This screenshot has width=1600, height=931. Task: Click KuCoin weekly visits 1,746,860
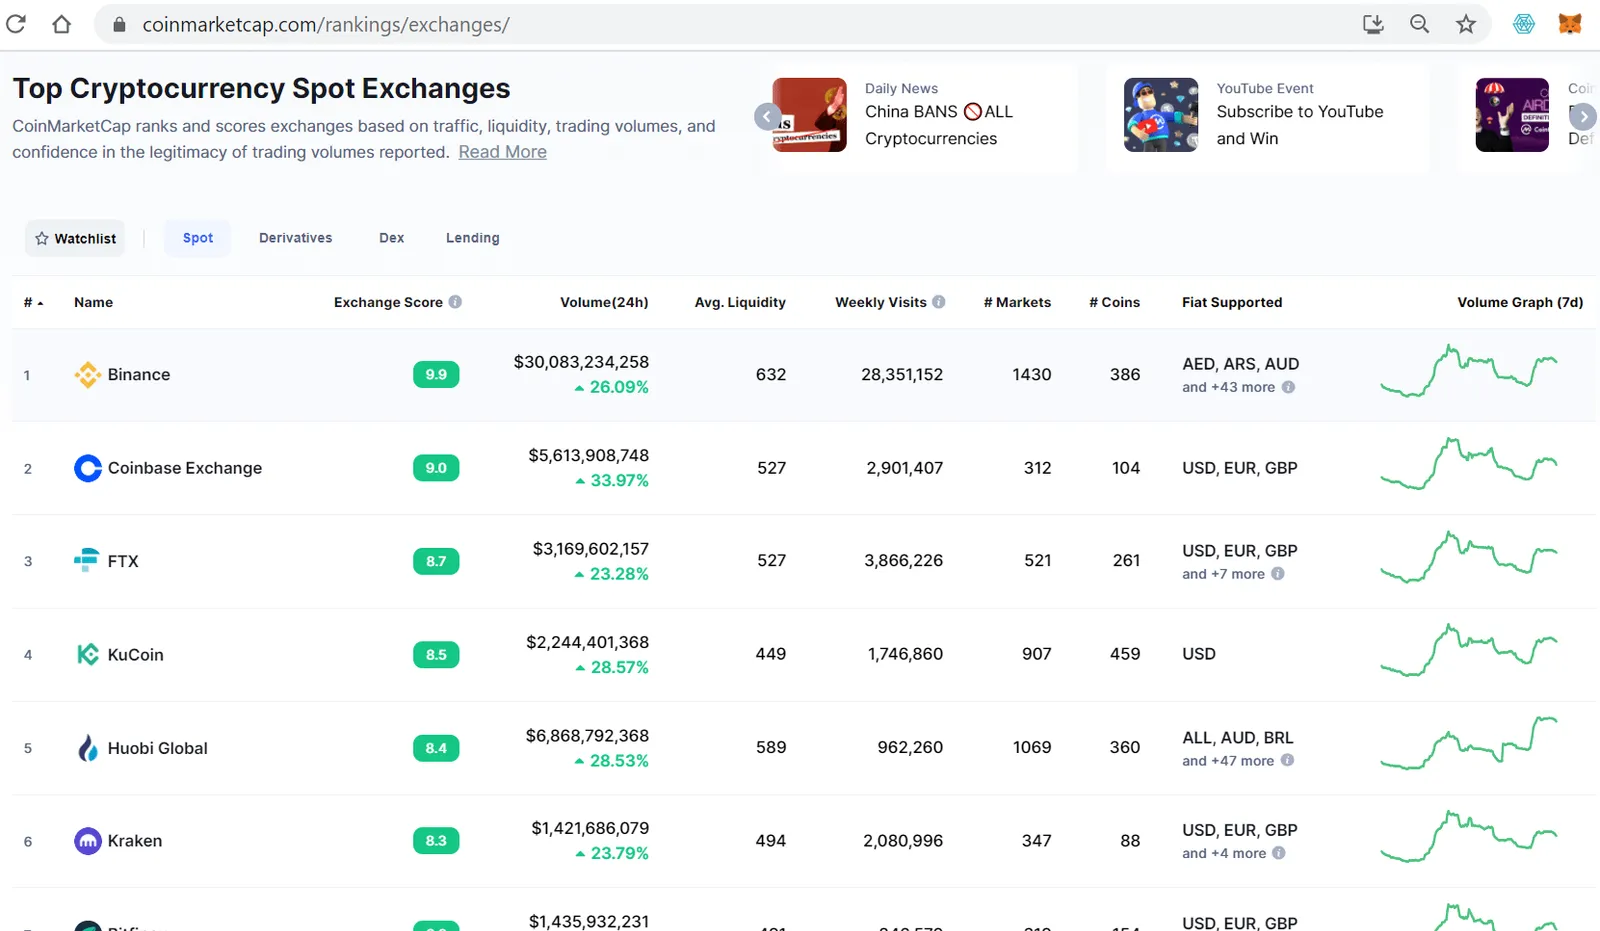coord(905,654)
